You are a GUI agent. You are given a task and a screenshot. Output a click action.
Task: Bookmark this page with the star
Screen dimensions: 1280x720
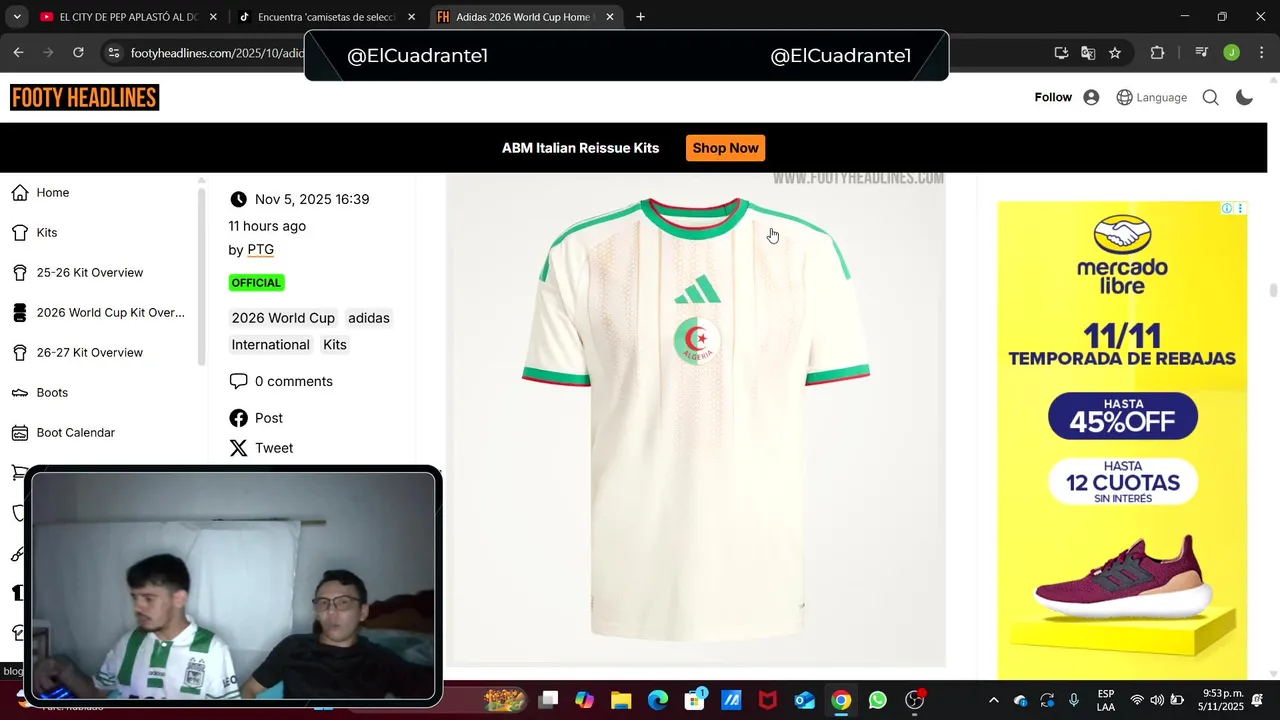pos(1115,53)
